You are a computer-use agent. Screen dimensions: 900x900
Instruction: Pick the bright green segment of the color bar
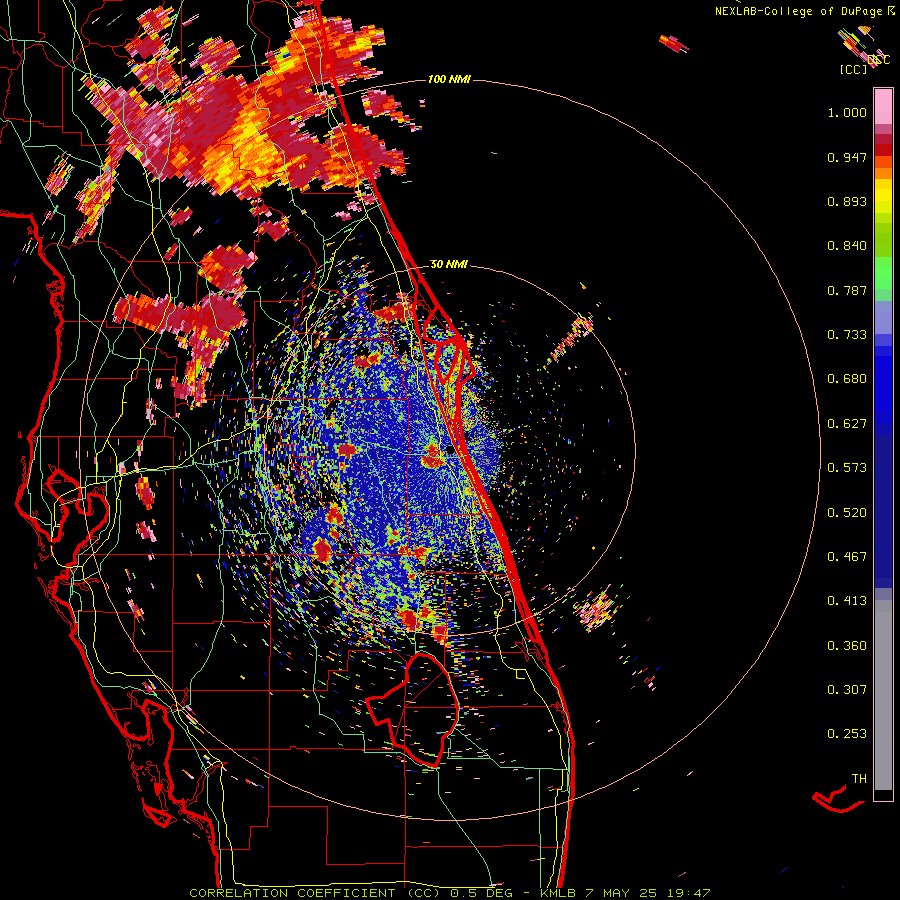[883, 273]
